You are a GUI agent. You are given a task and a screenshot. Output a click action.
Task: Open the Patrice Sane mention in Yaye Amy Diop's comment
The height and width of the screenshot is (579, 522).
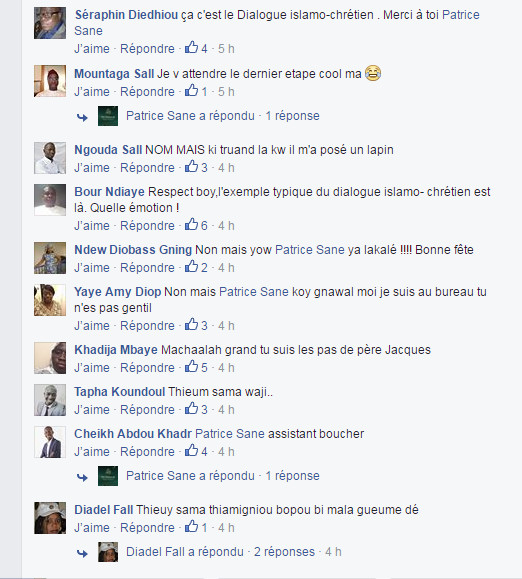tap(254, 292)
